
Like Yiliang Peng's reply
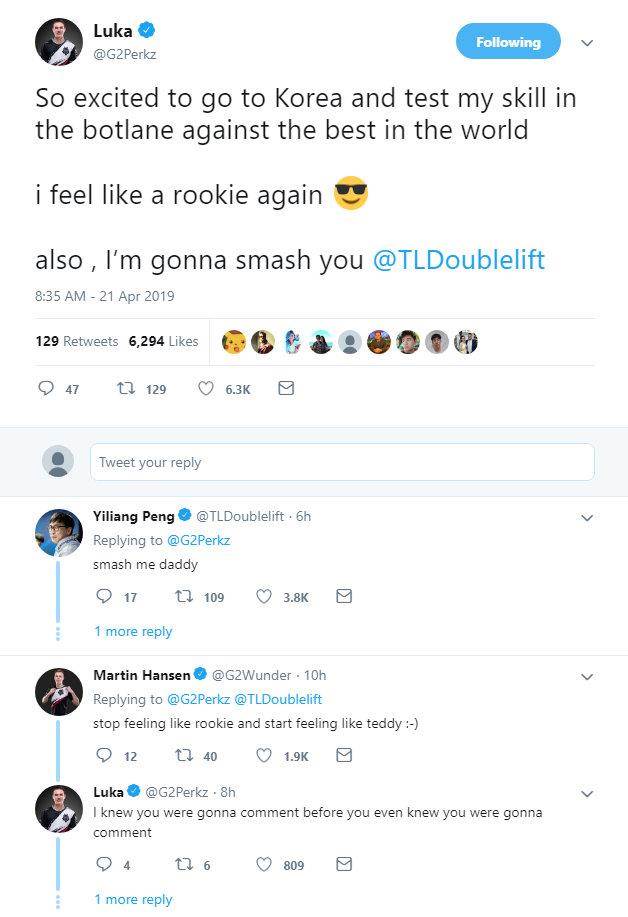[x=265, y=597]
